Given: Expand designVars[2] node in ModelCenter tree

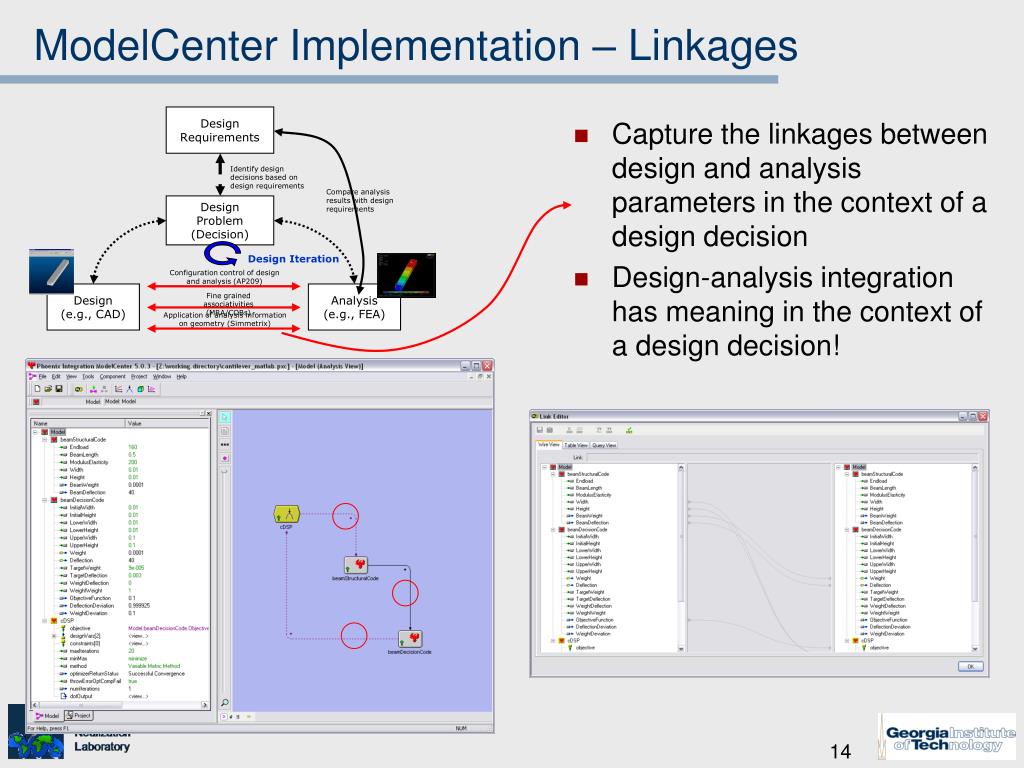Looking at the screenshot, I should tap(54, 635).
